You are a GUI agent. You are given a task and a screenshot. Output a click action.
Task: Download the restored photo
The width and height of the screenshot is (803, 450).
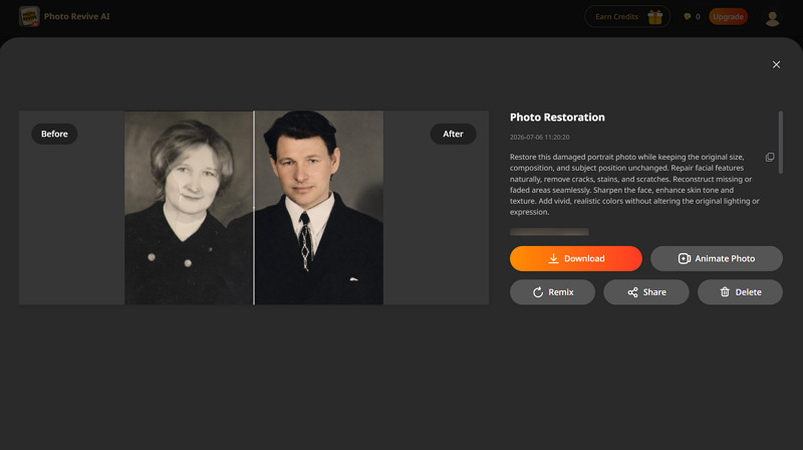[x=576, y=259]
